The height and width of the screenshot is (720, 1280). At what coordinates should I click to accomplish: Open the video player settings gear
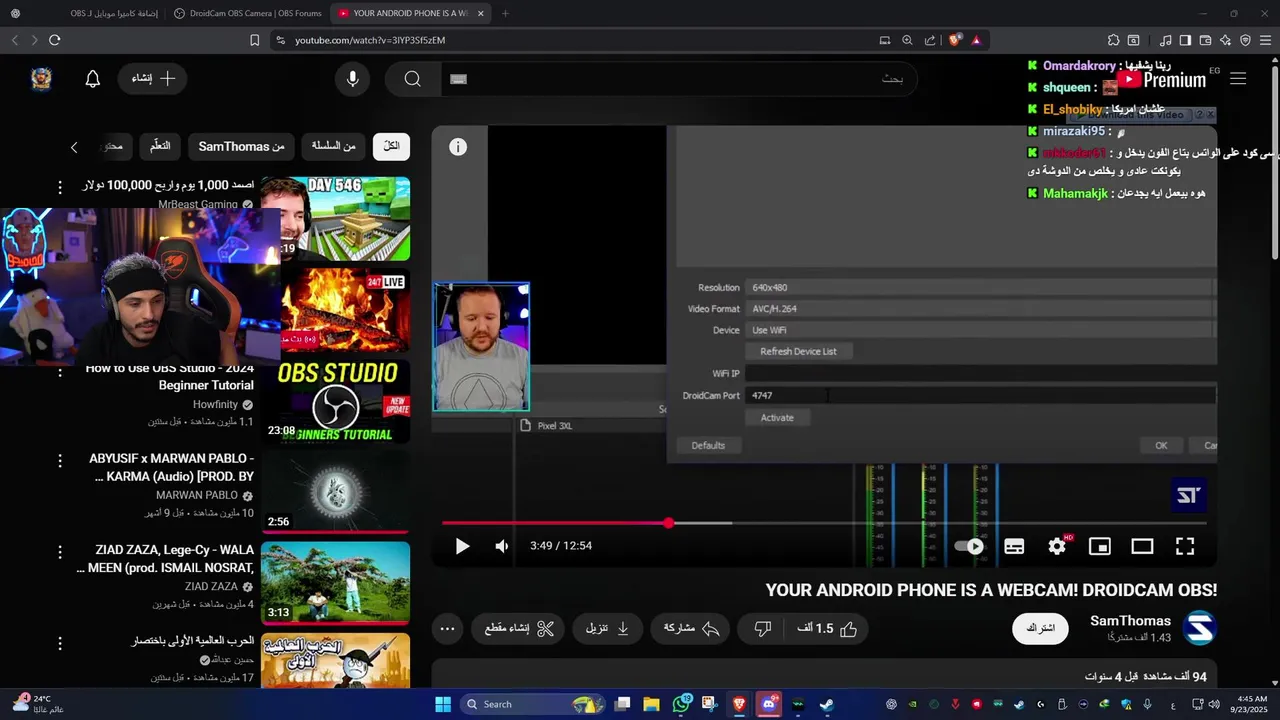(x=1057, y=546)
